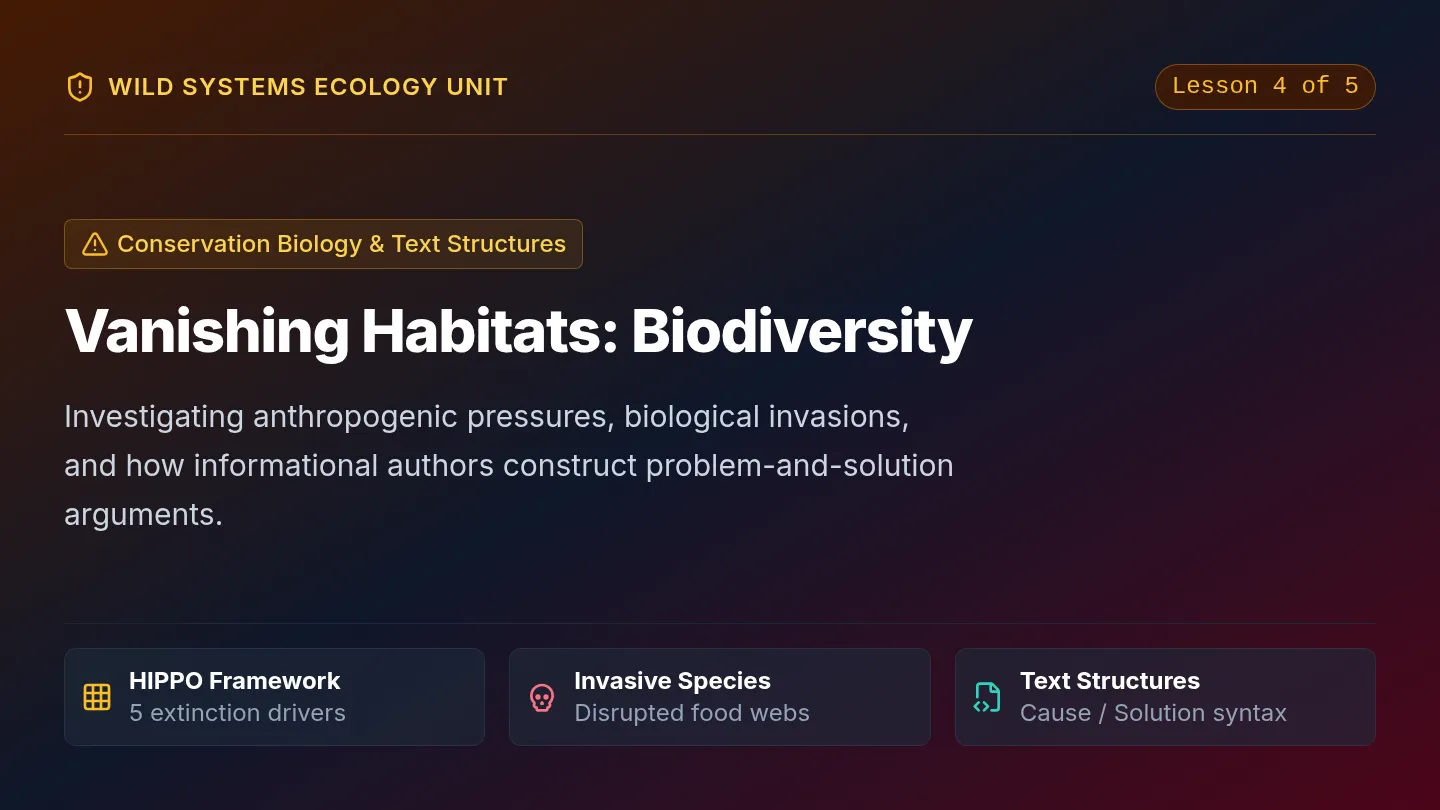
Task: Click the horizontal divider under the header
Action: pos(720,134)
